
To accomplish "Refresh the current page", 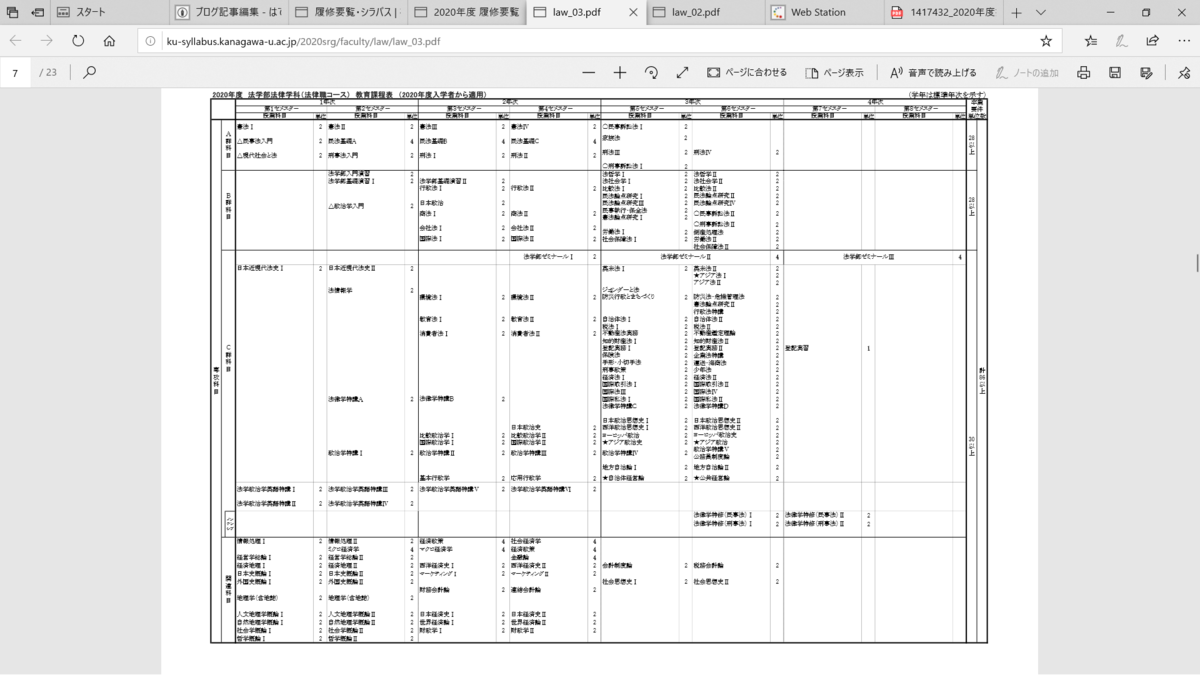I will [78, 41].
